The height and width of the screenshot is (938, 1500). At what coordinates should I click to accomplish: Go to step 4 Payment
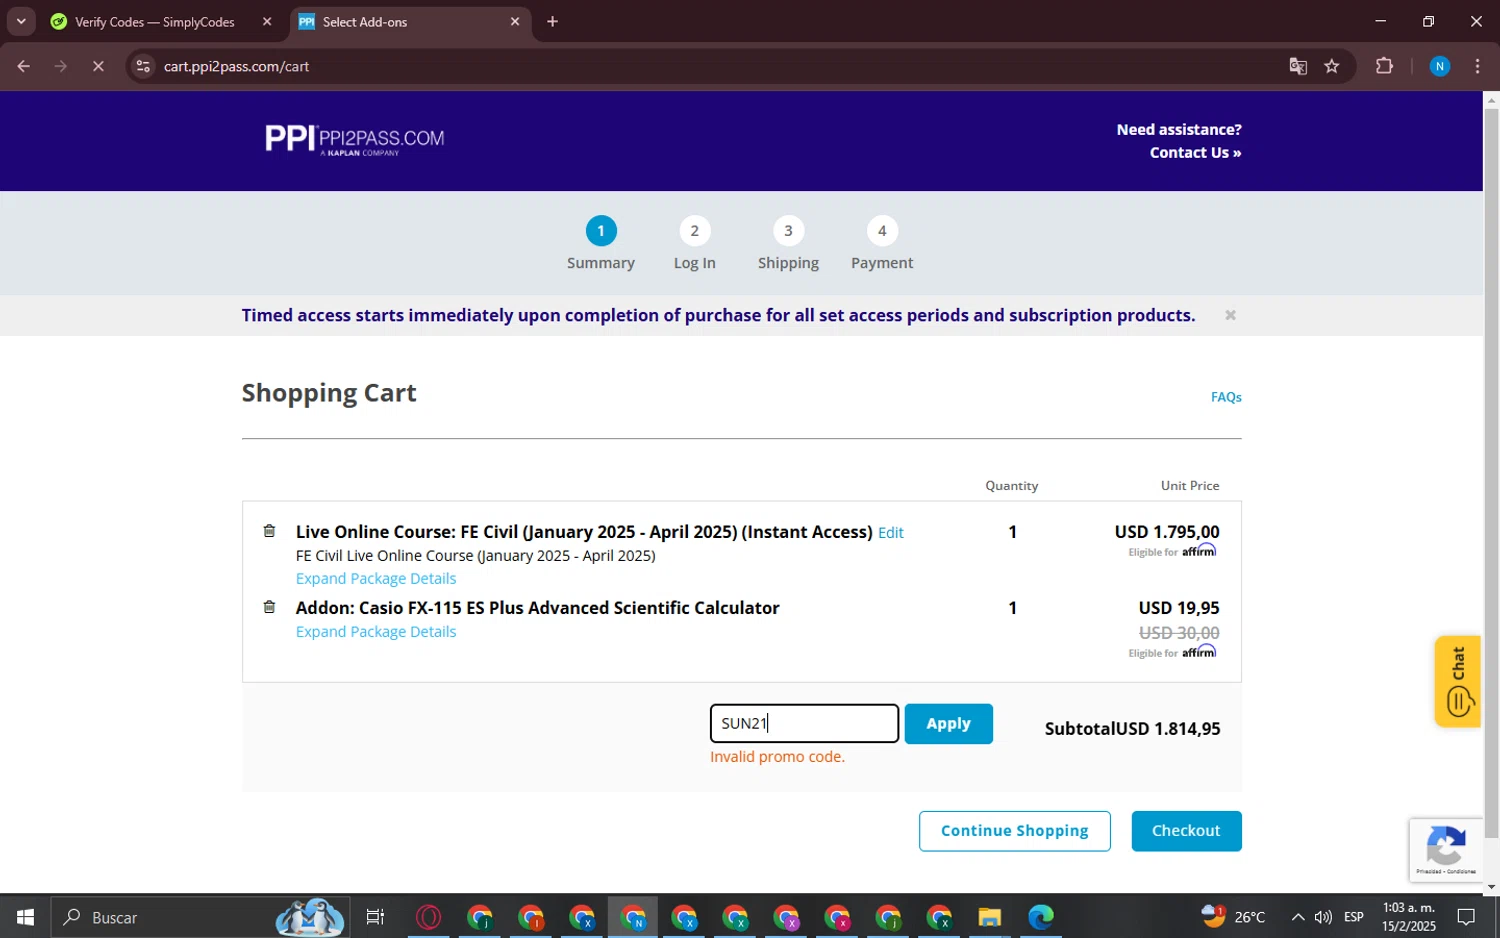coord(882,244)
